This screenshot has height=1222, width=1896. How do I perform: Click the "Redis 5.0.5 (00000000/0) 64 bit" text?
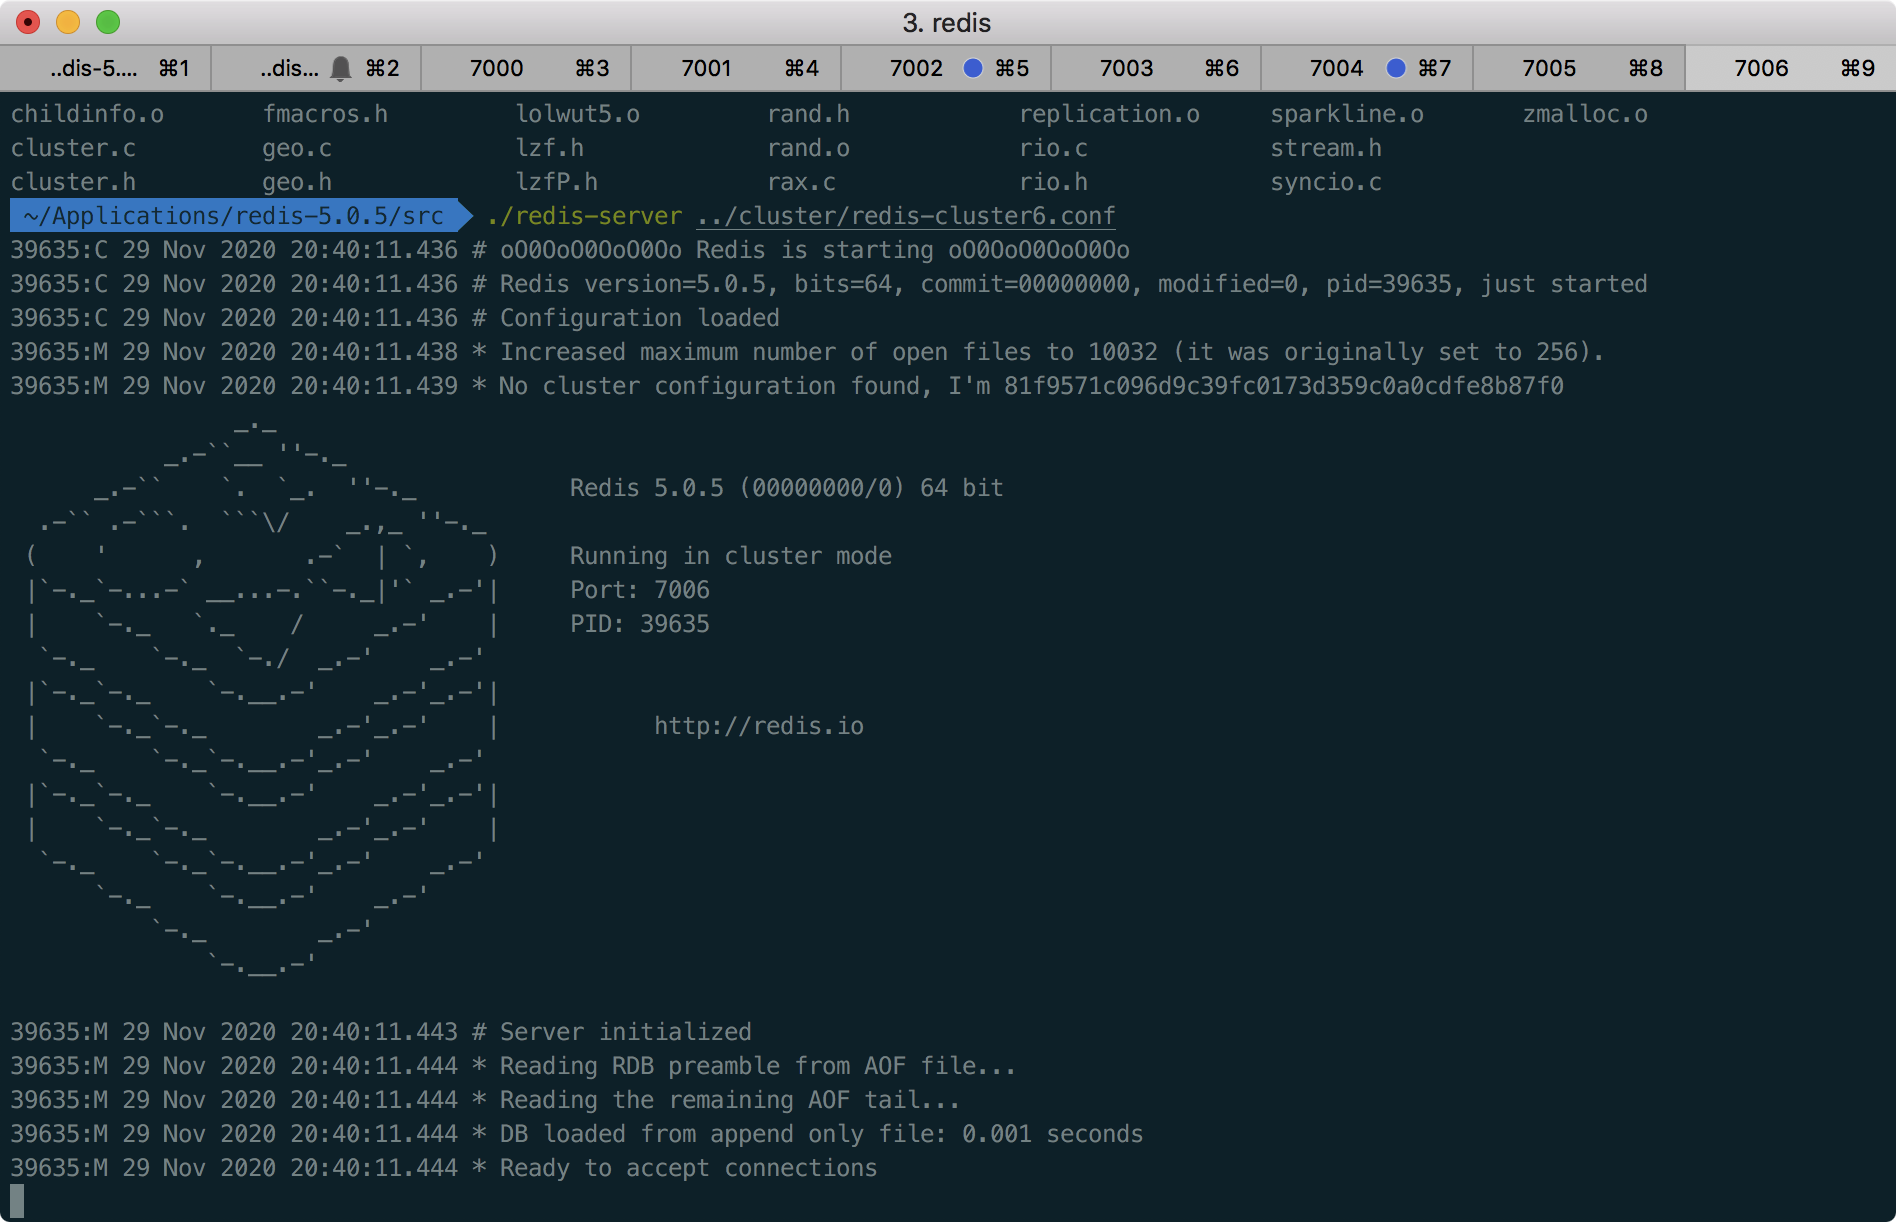click(787, 488)
